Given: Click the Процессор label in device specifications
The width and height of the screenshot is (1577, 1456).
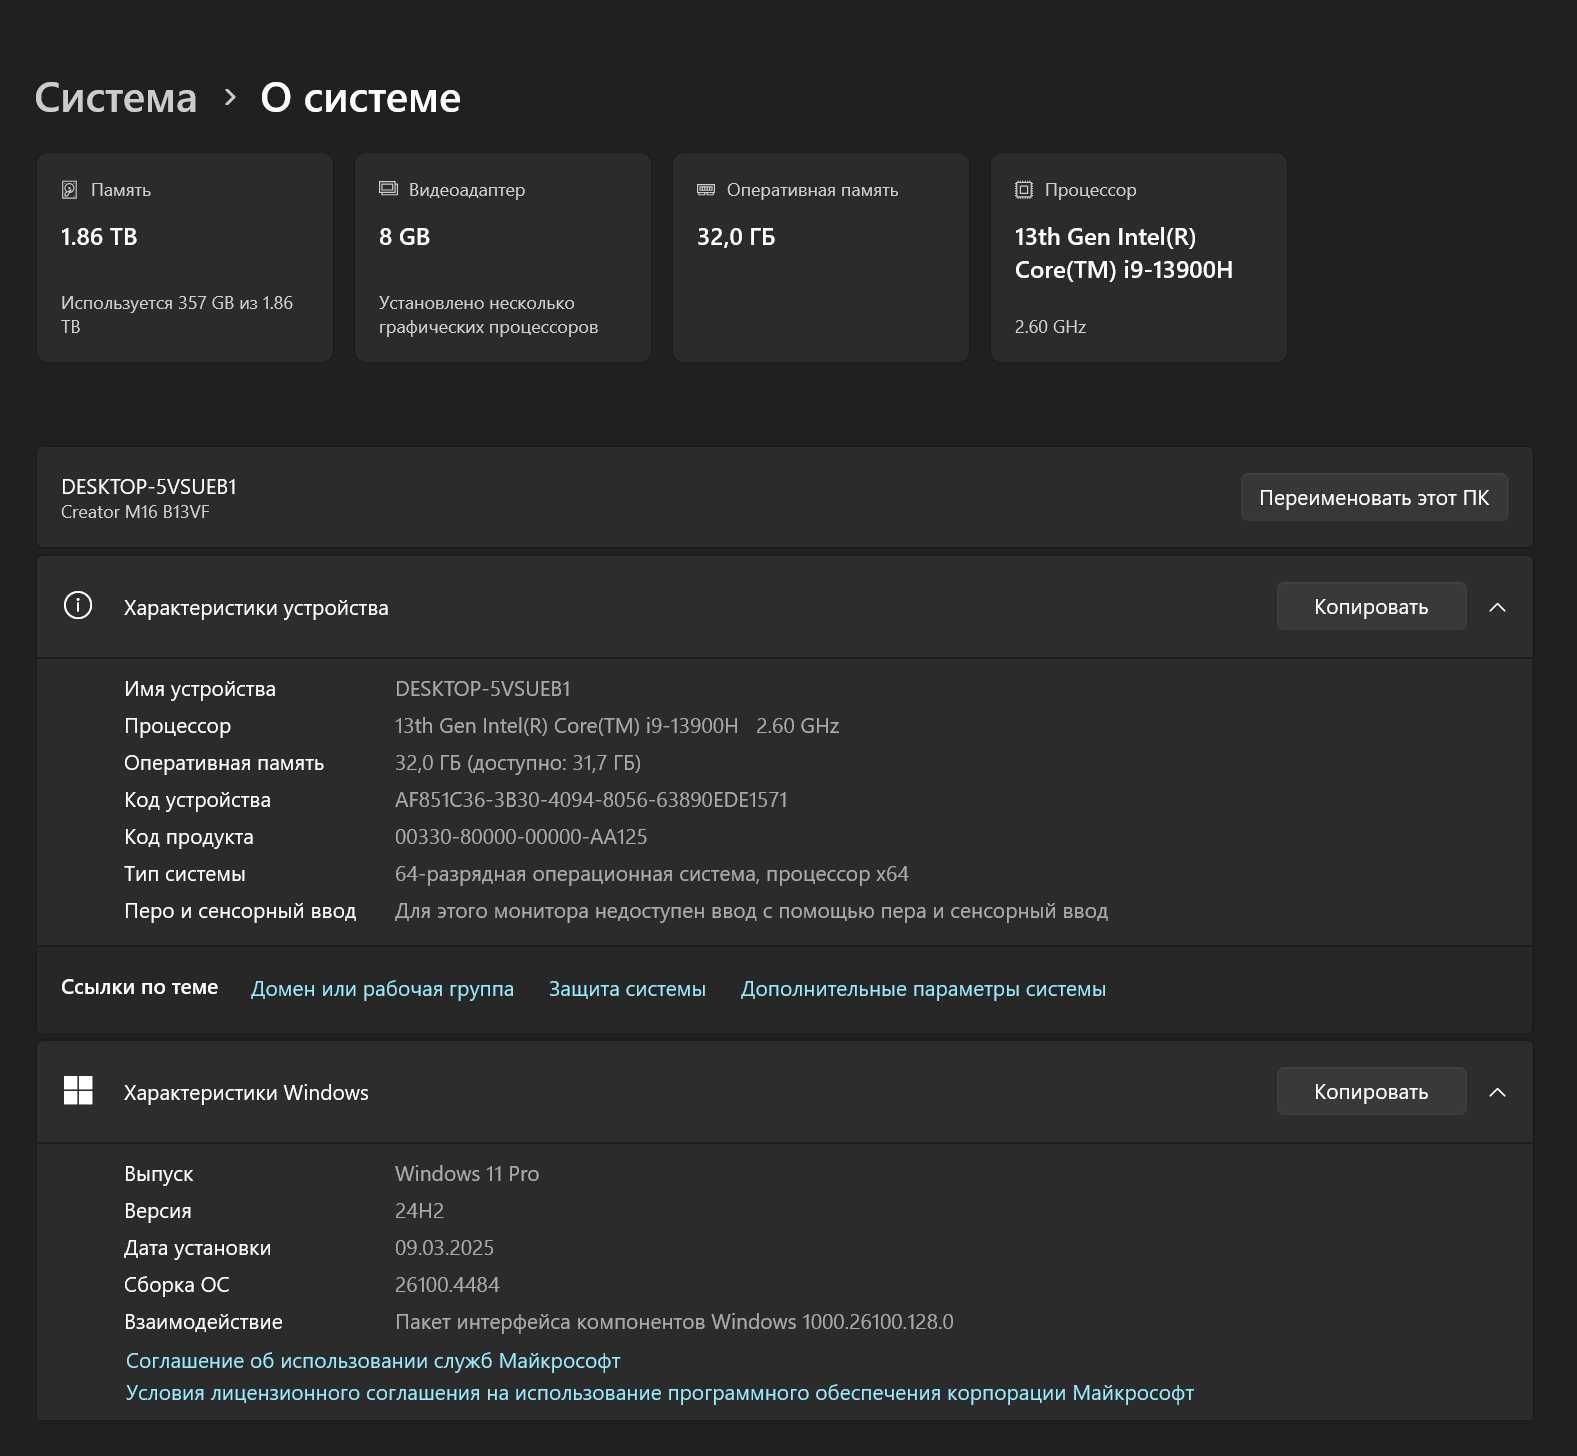Looking at the screenshot, I should pos(177,726).
